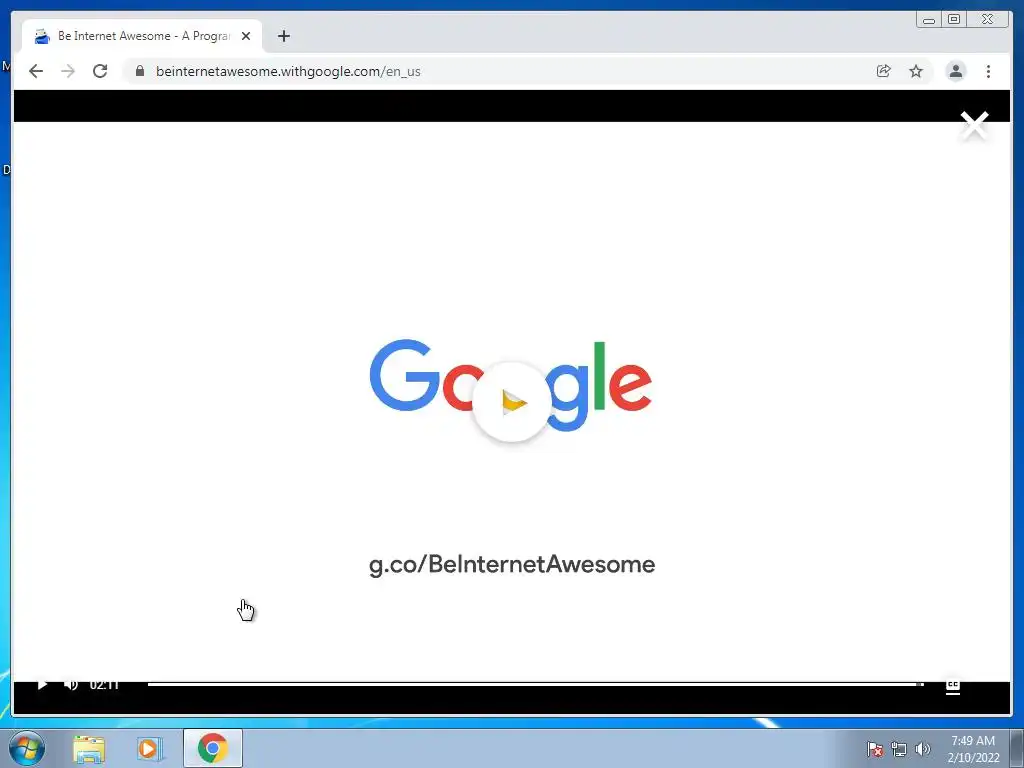This screenshot has width=1024, height=768.
Task: Open Action Center flag in tray
Action: point(875,749)
